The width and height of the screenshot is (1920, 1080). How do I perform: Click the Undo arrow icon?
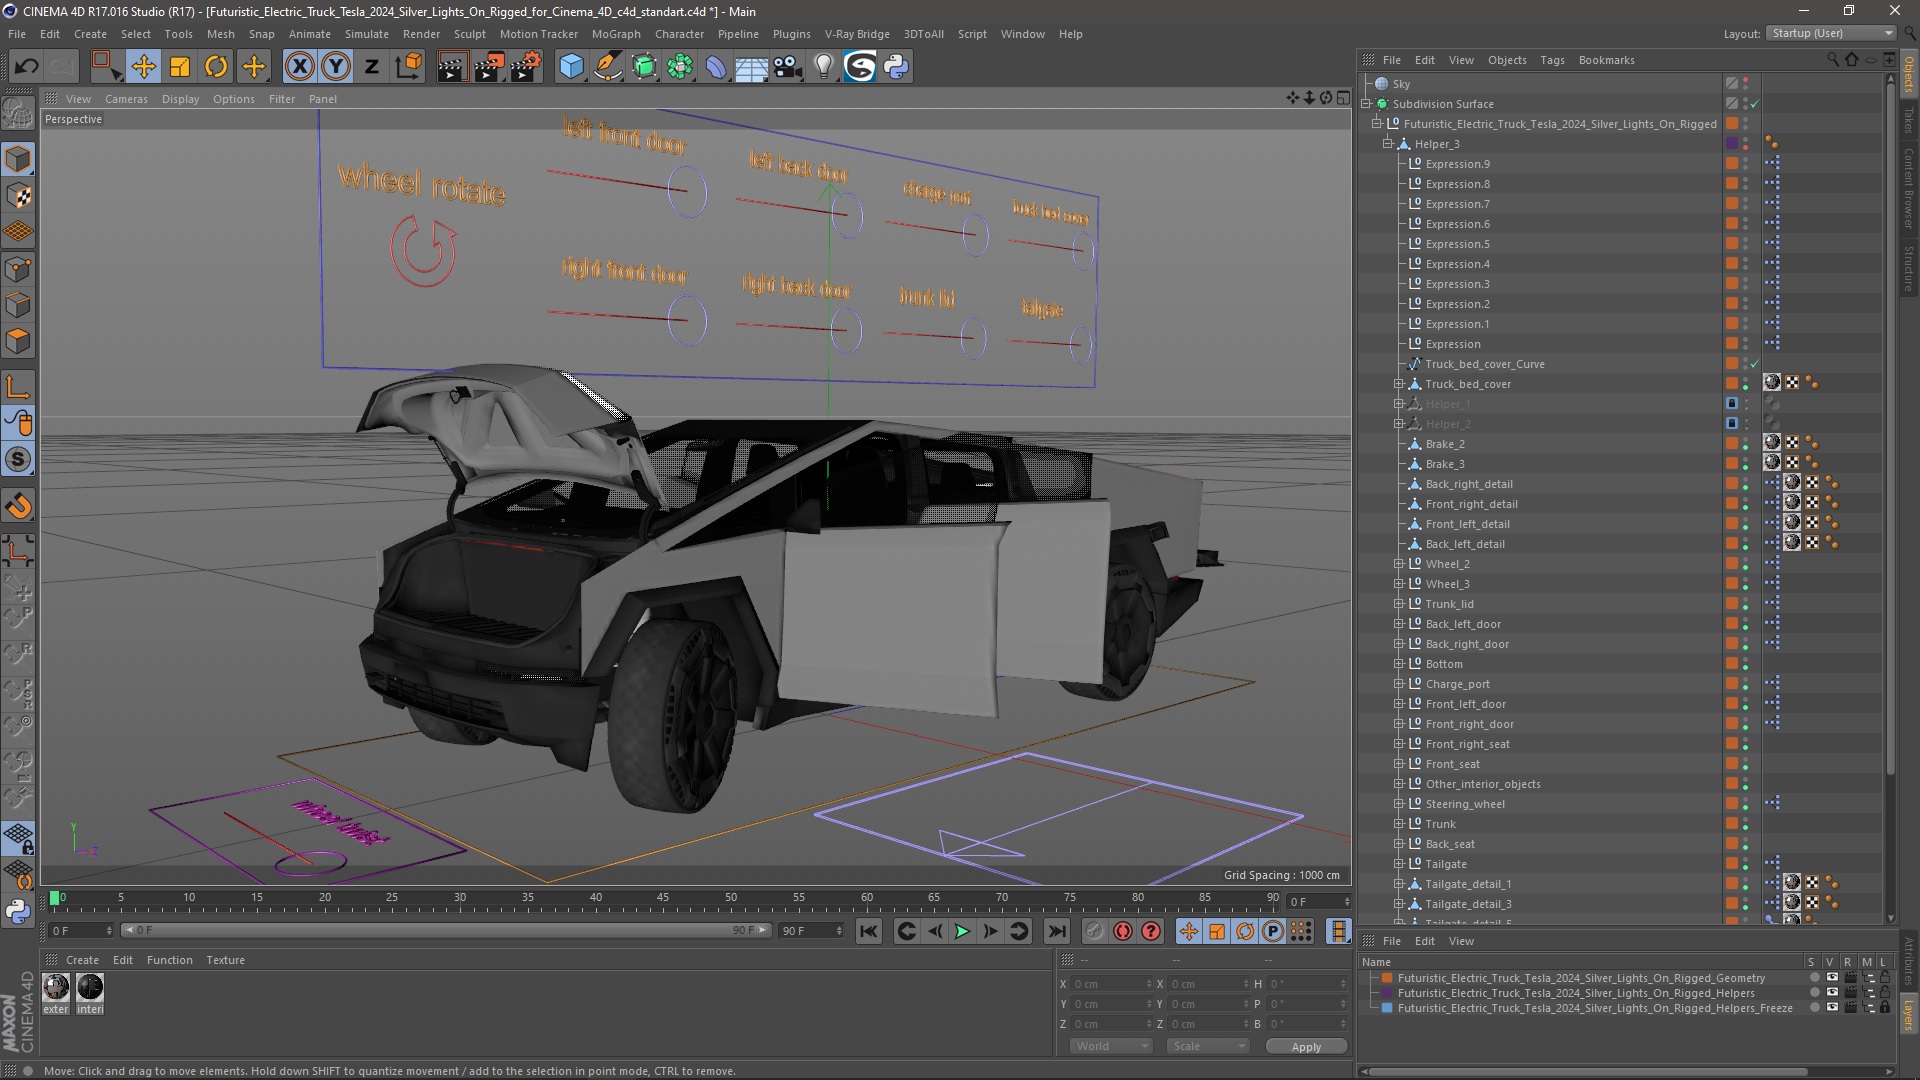[x=27, y=67]
